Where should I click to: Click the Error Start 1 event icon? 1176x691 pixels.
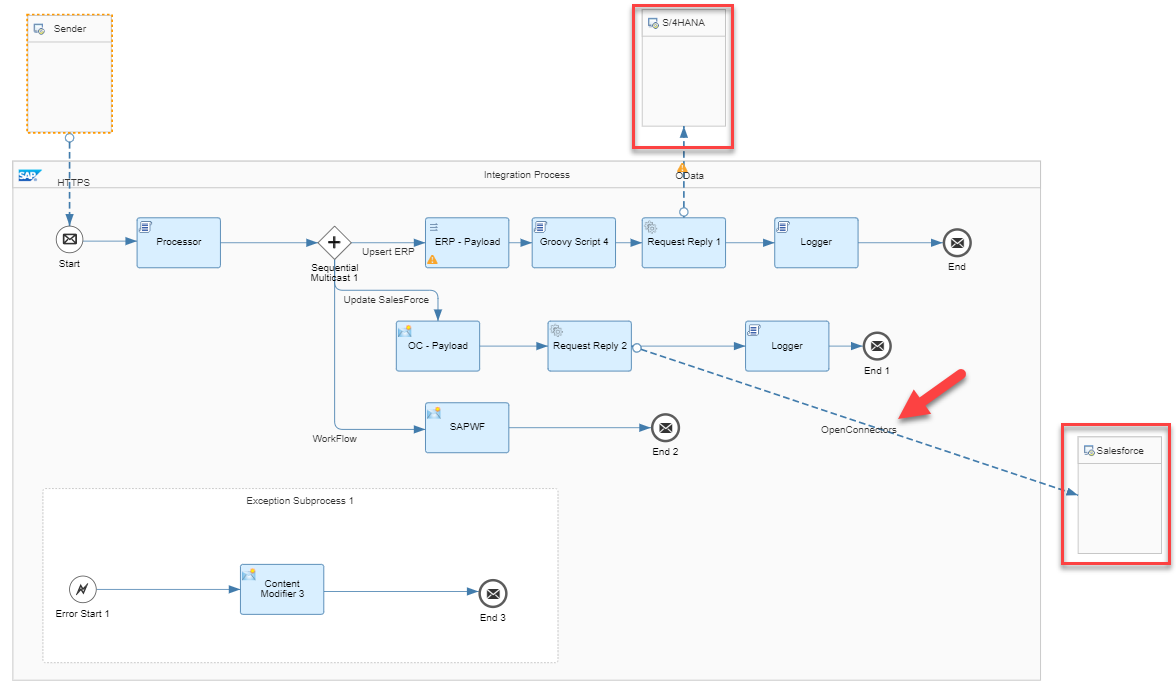click(x=82, y=589)
